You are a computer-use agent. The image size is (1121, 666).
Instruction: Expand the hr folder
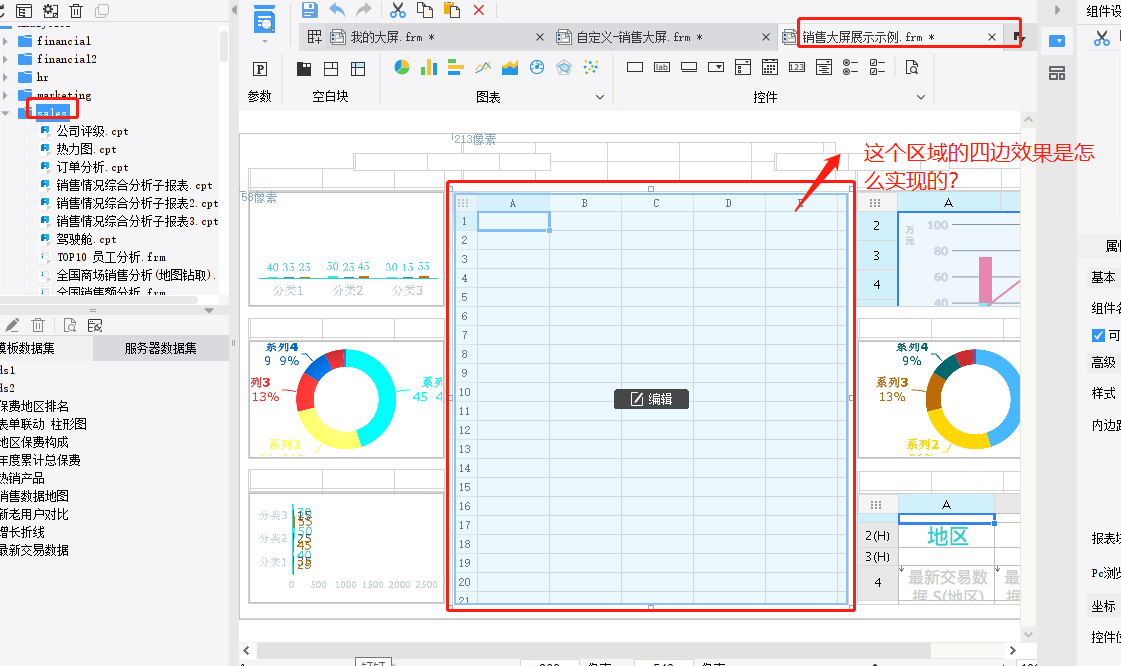click(x=6, y=77)
